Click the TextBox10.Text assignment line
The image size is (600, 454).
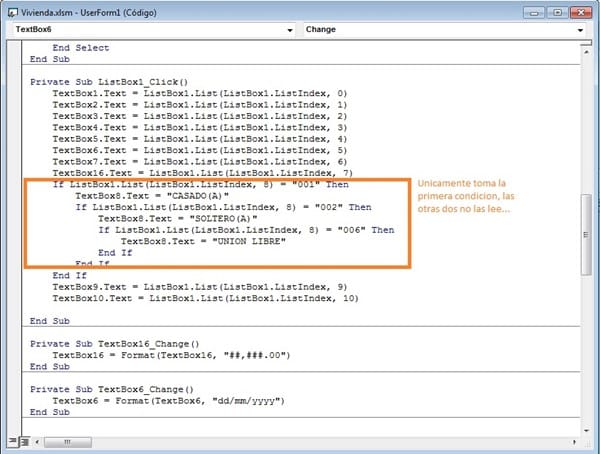point(205,298)
